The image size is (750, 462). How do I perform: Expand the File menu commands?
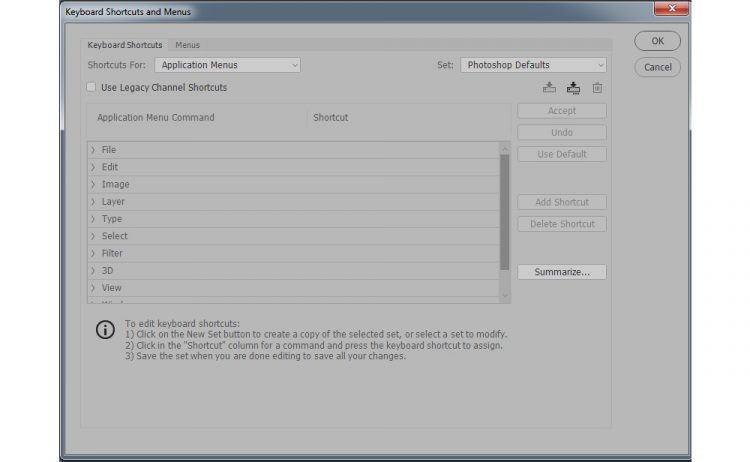pyautogui.click(x=93, y=150)
